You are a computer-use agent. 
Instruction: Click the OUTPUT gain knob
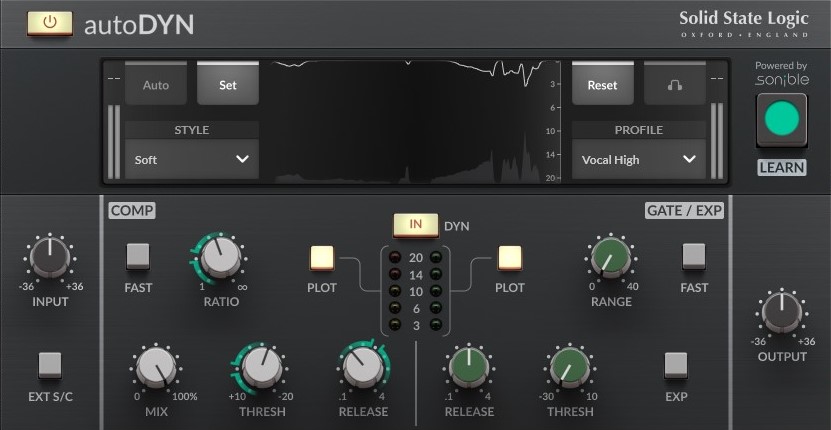click(x=781, y=313)
